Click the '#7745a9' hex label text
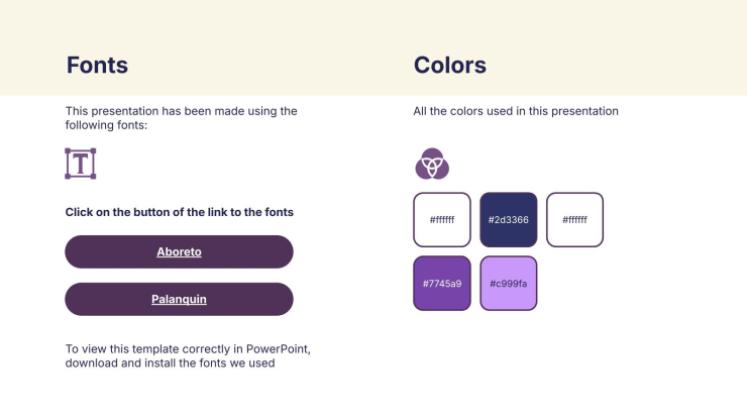The width and height of the screenshot is (747, 420). coord(442,284)
